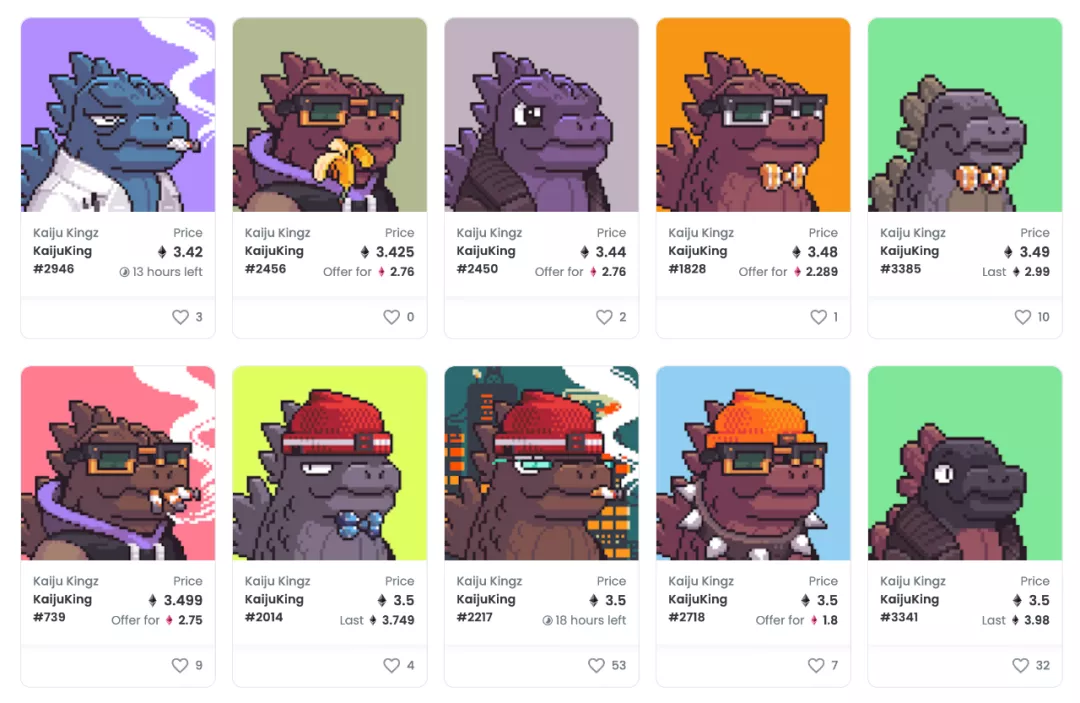
Task: Like KaijuKing #2217 with 53 favorites
Action: coord(596,665)
